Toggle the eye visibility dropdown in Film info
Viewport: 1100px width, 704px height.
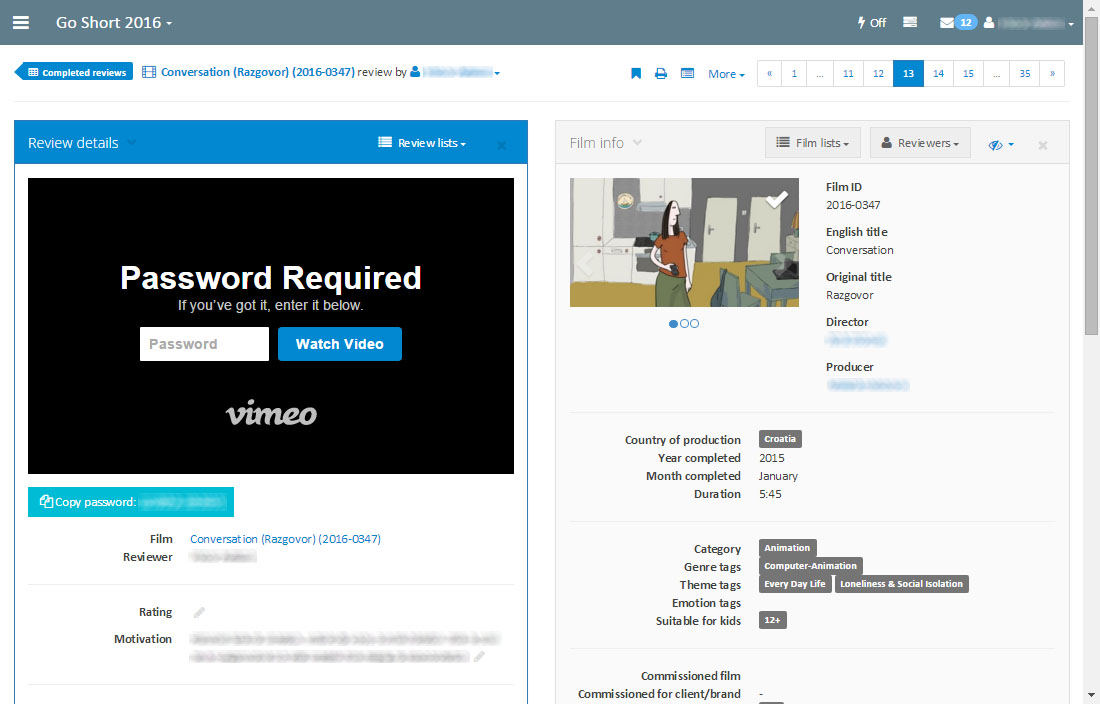[1001, 144]
